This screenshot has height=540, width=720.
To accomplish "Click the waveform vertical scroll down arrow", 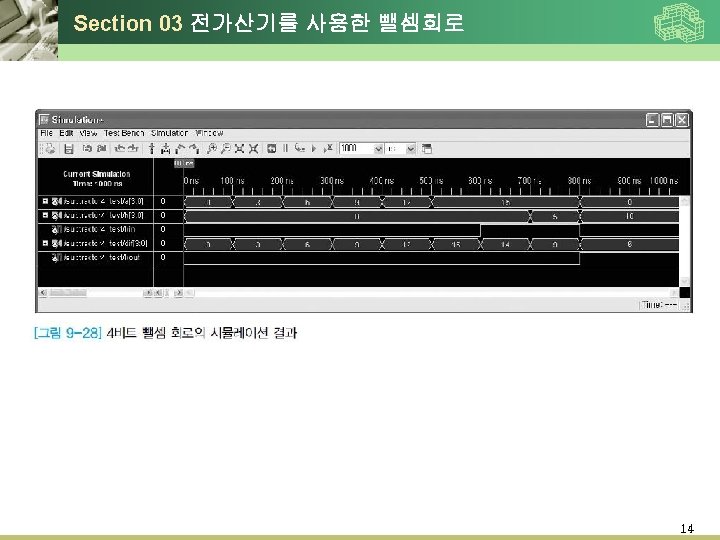I will click(684, 281).
